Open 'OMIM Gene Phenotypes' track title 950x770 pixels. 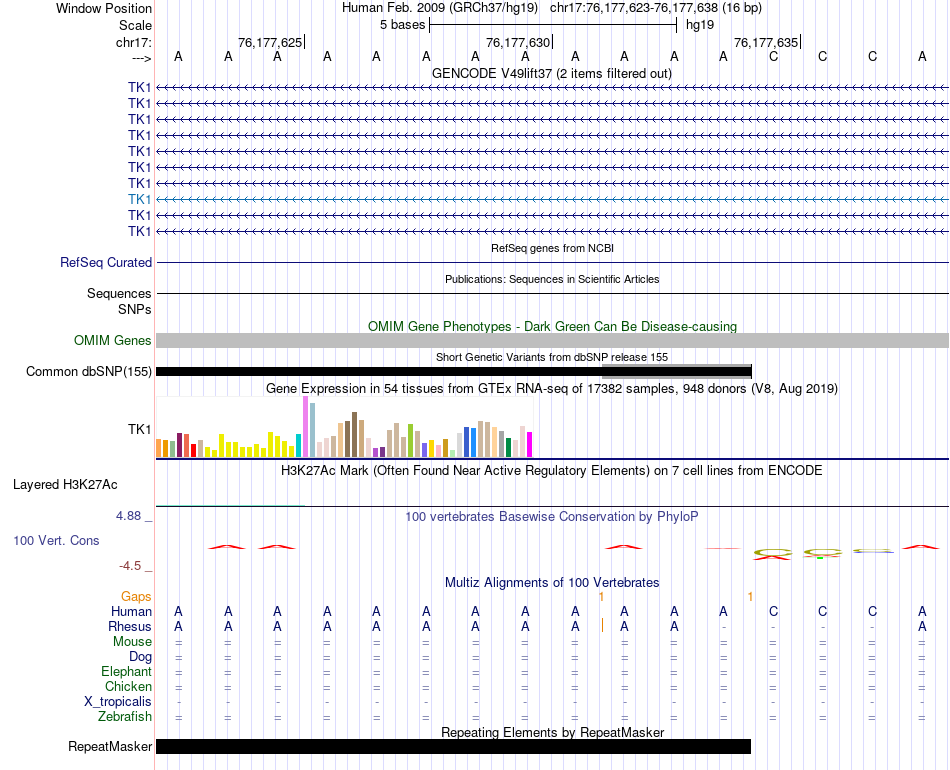click(x=552, y=327)
